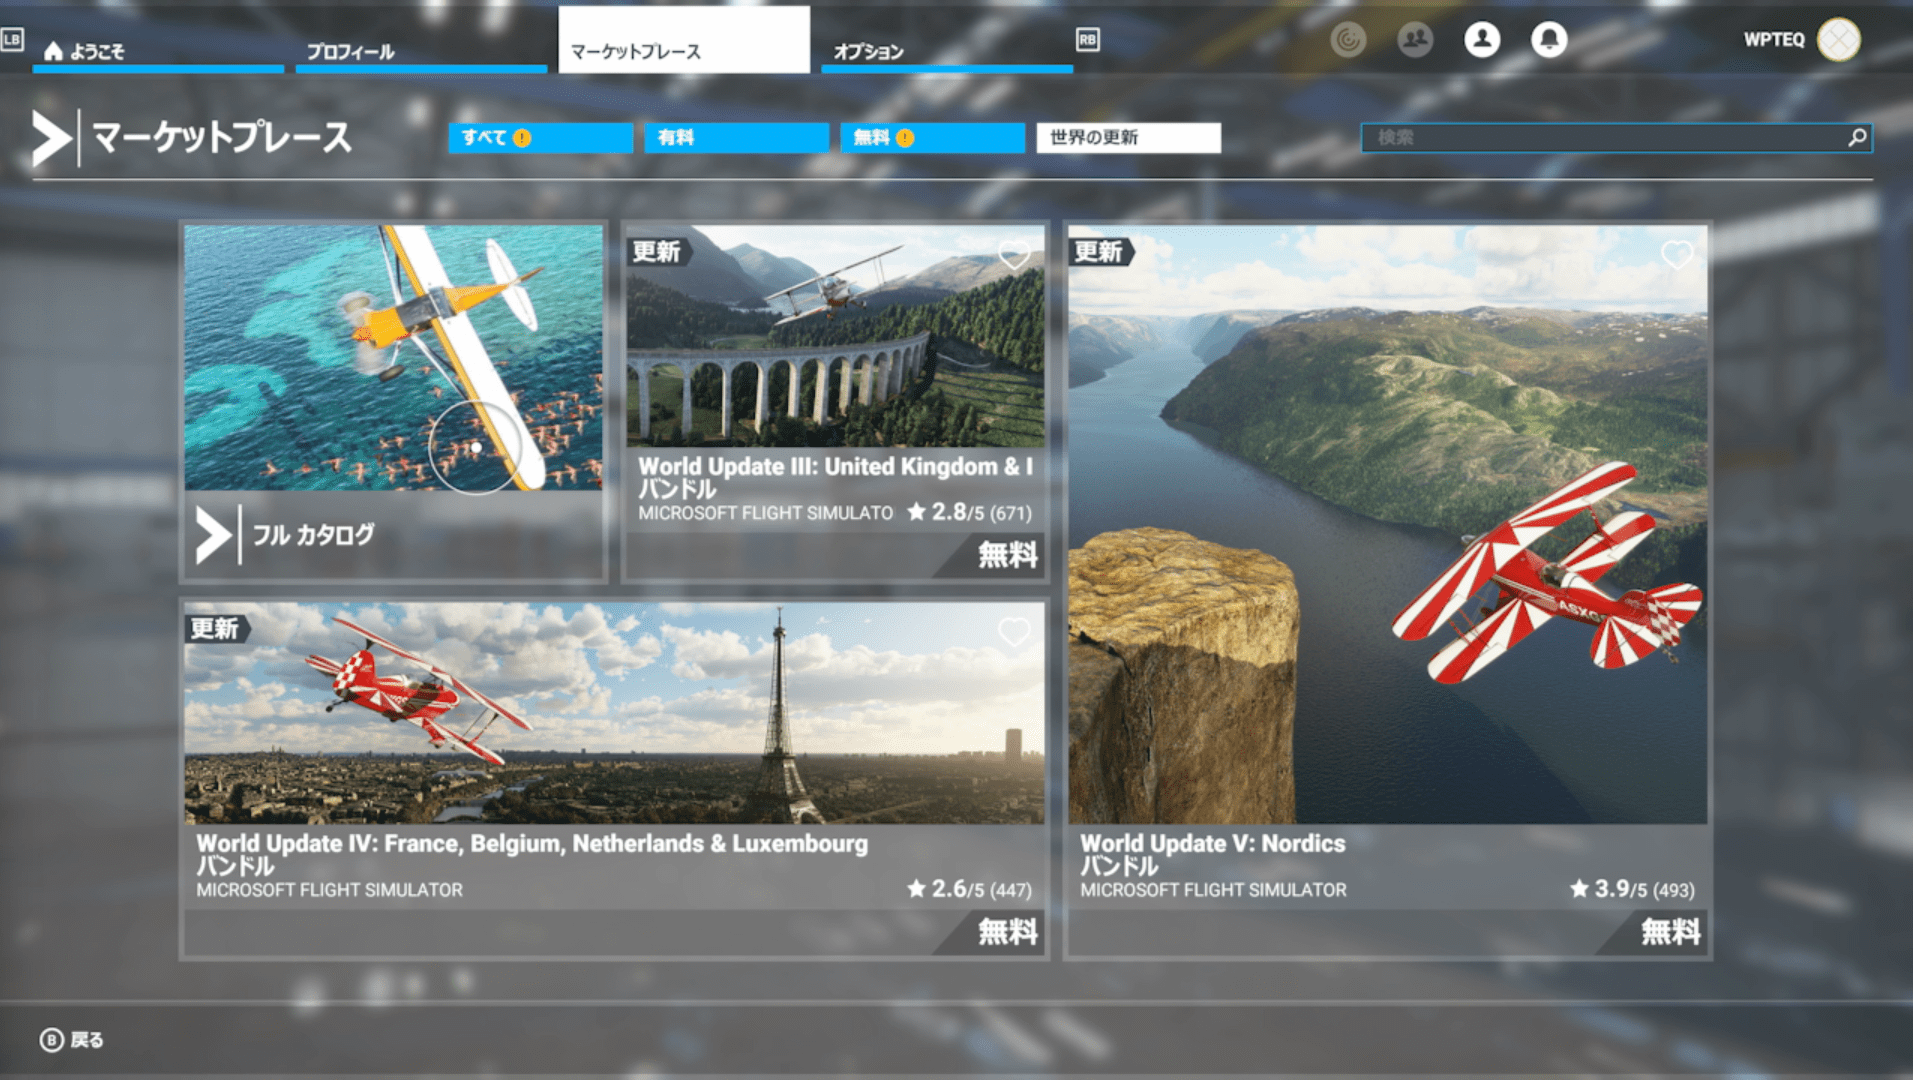Click the 3.9/5 star rating
The width and height of the screenshot is (1913, 1080).
coord(1632,889)
